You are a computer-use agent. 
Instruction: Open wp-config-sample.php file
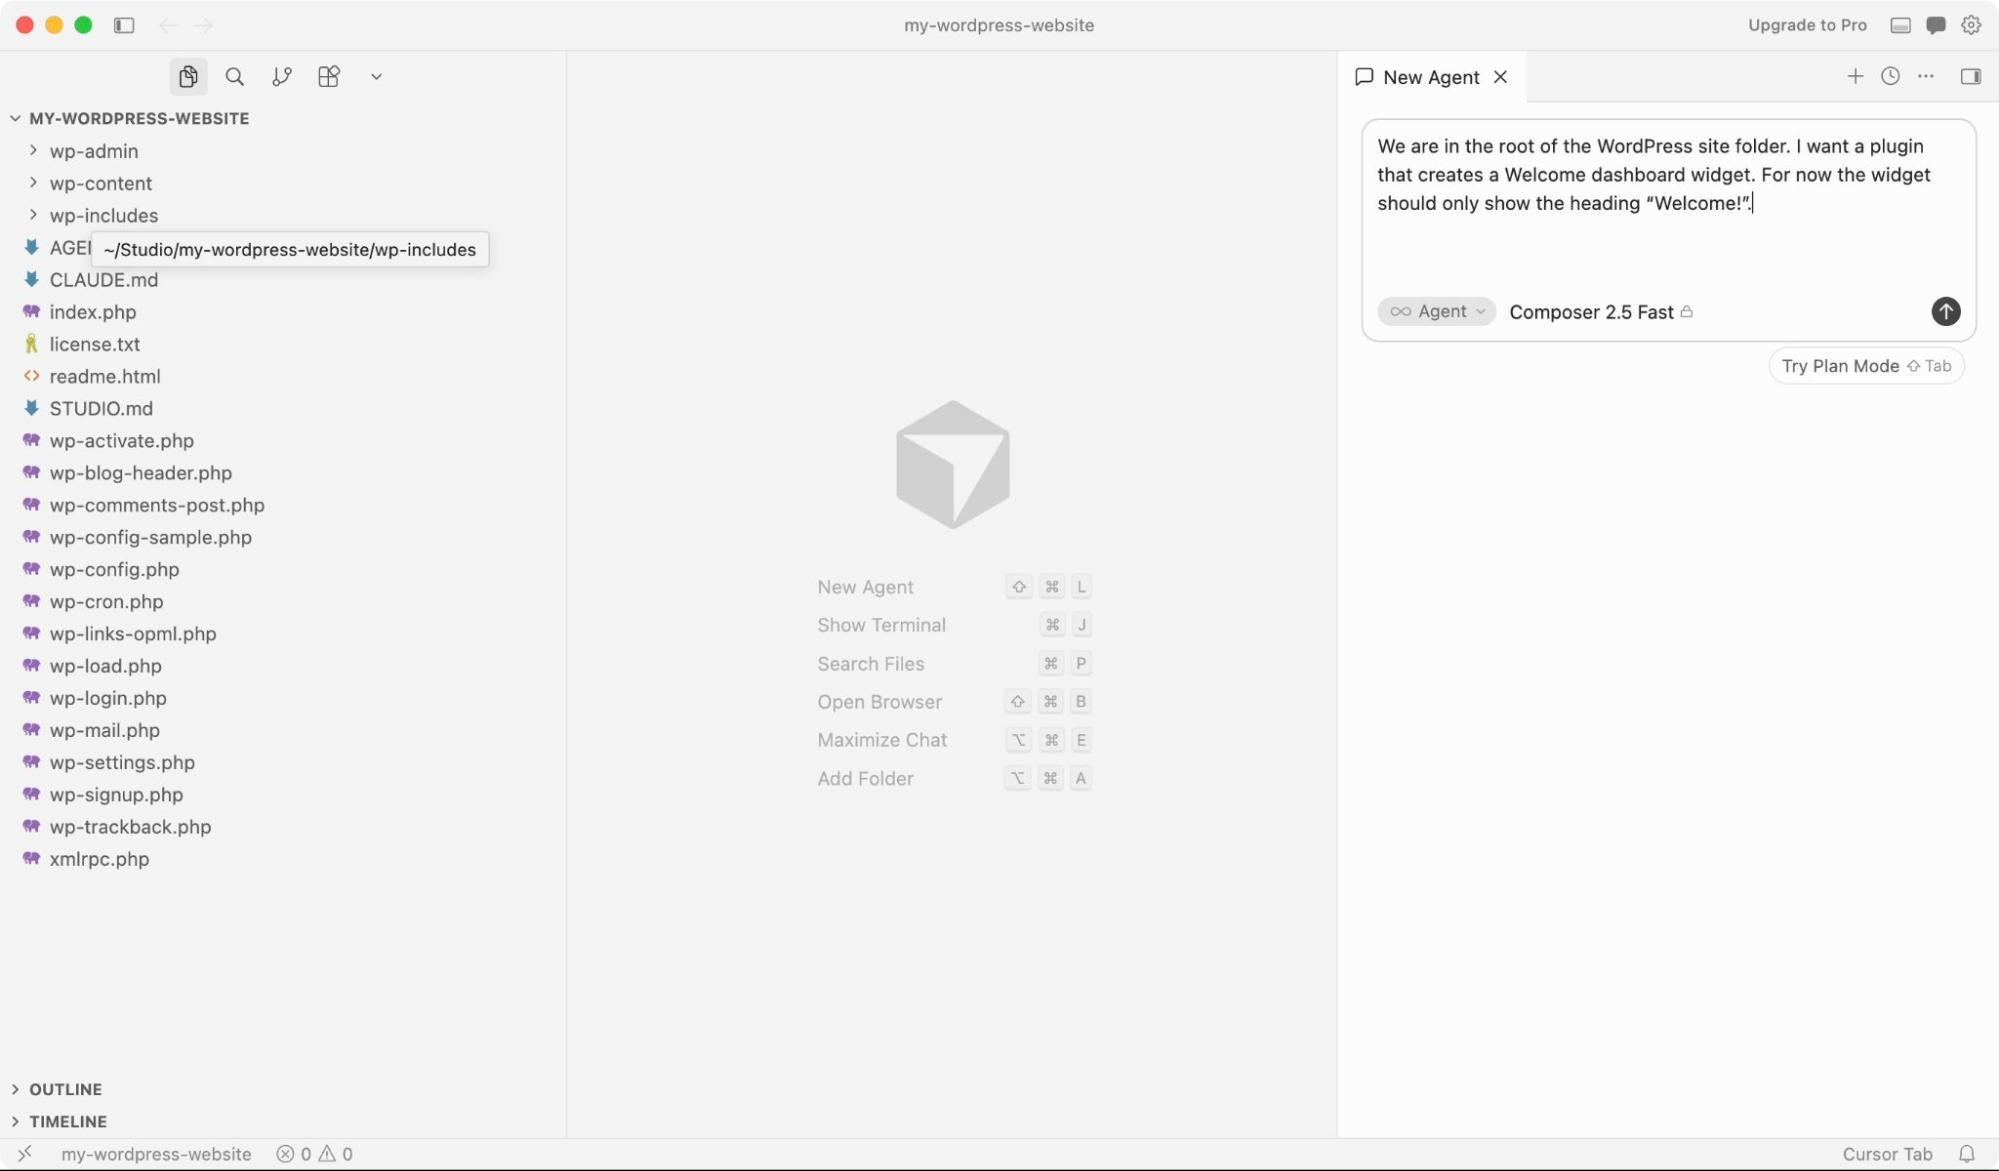click(x=283, y=537)
